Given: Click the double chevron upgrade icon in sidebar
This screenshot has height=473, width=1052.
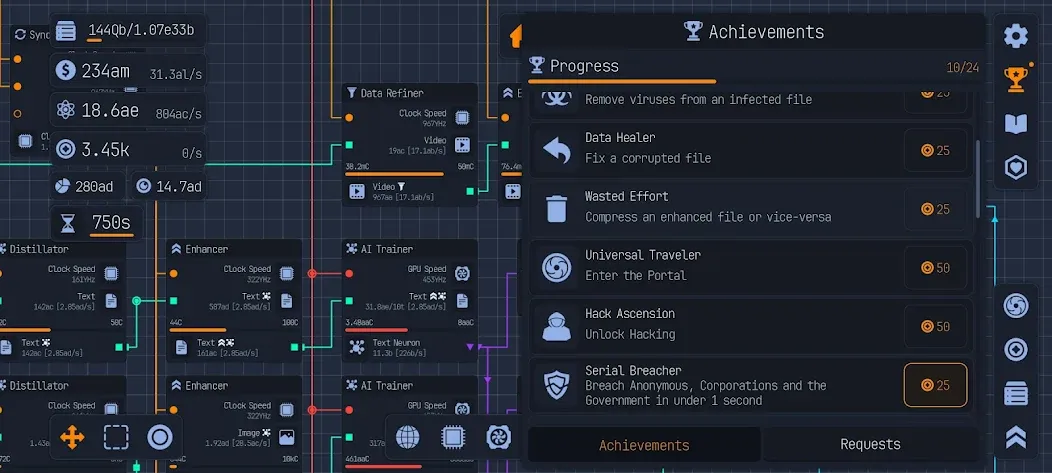Looking at the screenshot, I should tap(1016, 437).
